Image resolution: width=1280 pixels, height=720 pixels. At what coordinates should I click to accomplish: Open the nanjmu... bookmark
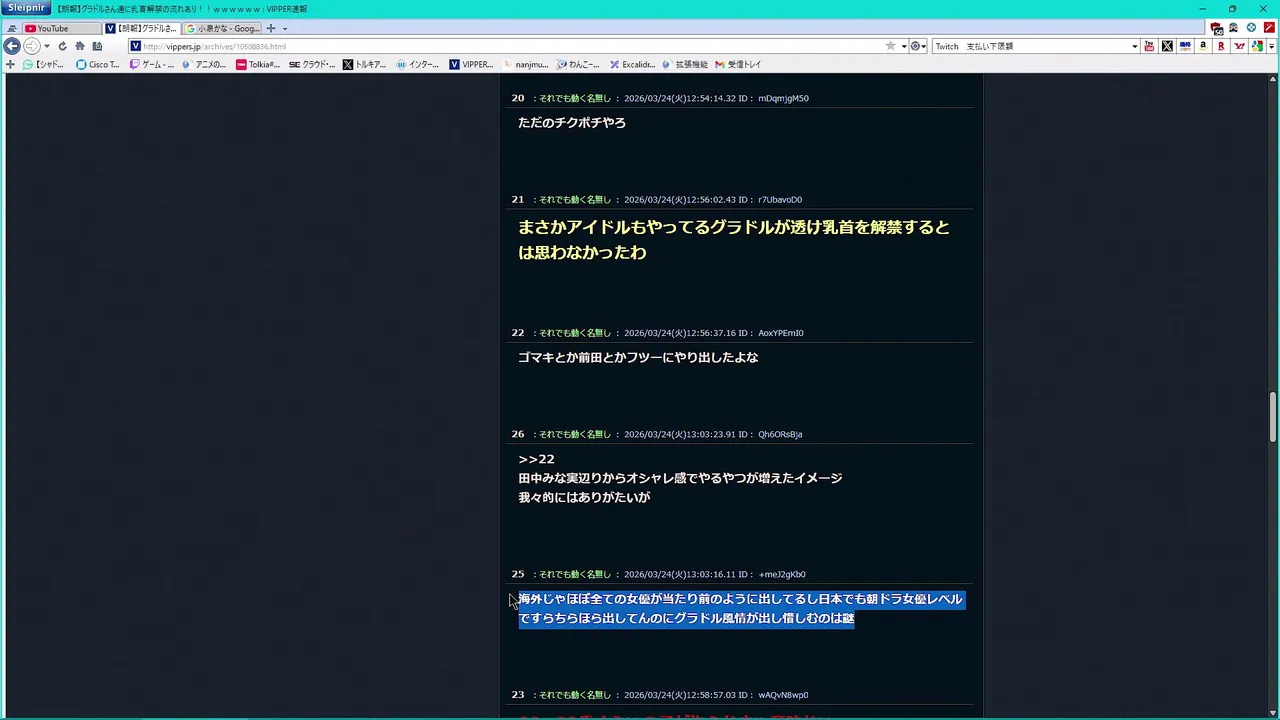pyautogui.click(x=525, y=64)
